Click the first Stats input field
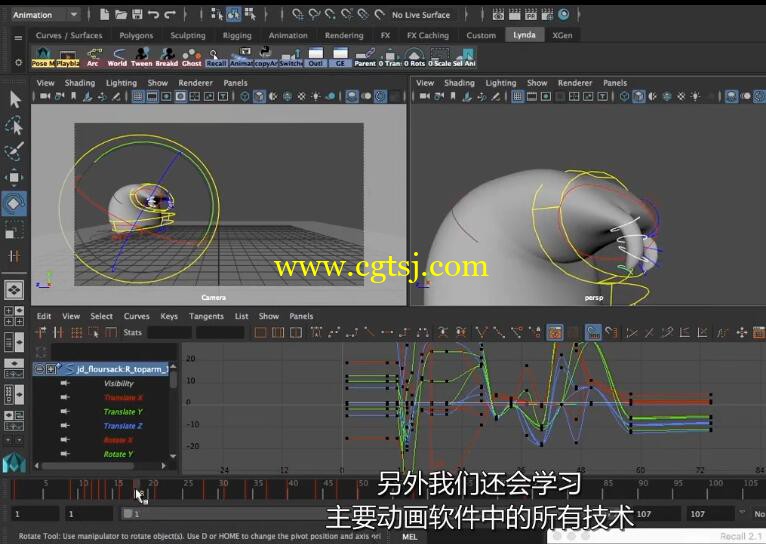 [x=170, y=333]
